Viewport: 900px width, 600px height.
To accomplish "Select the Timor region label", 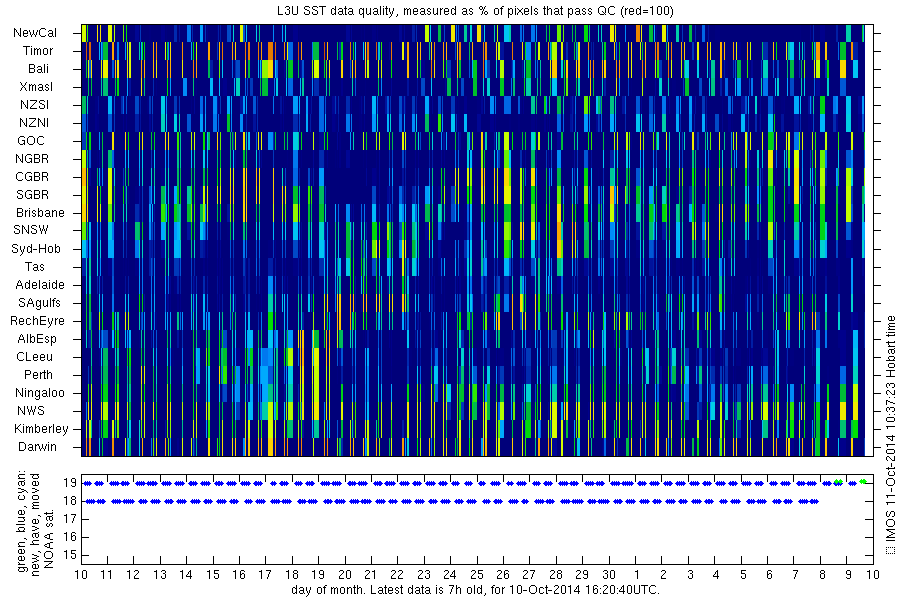I will 38,51.
